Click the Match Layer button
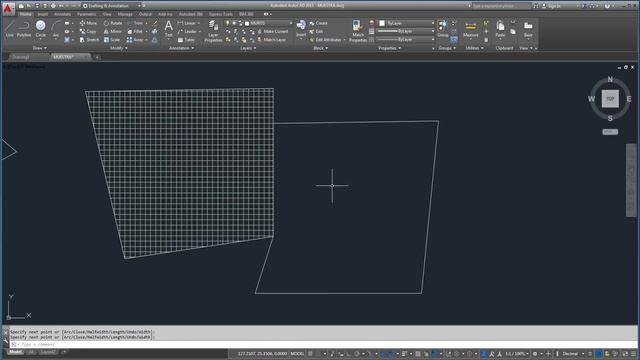This screenshot has width=640, height=360. pos(271,40)
